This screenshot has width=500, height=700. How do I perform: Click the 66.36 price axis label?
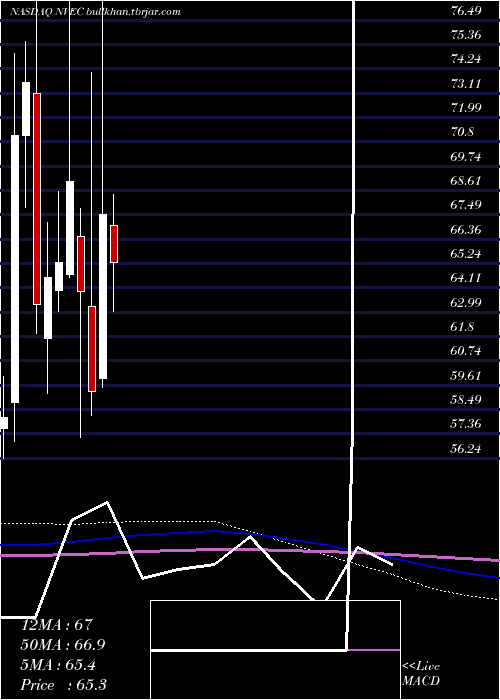[x=466, y=229]
